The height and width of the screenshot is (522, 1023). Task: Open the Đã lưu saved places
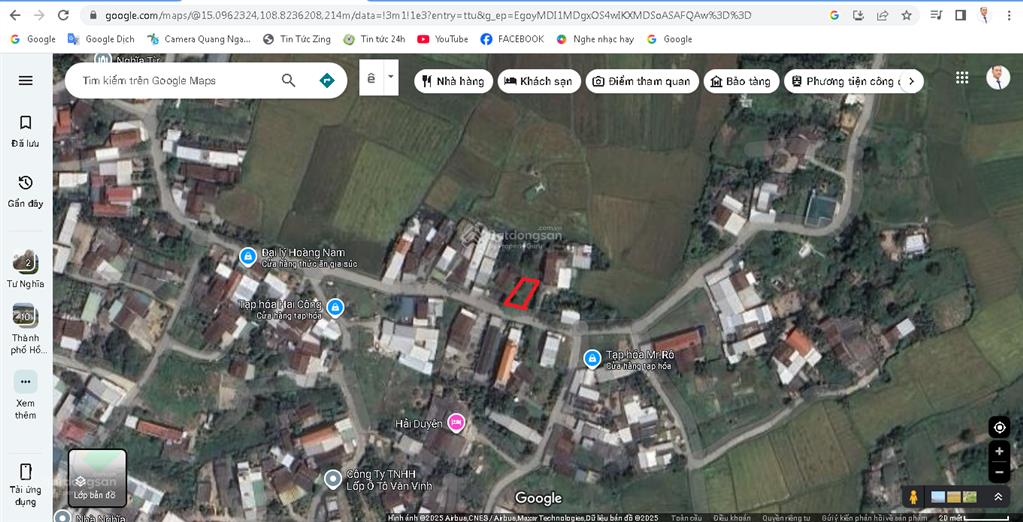[x=26, y=130]
